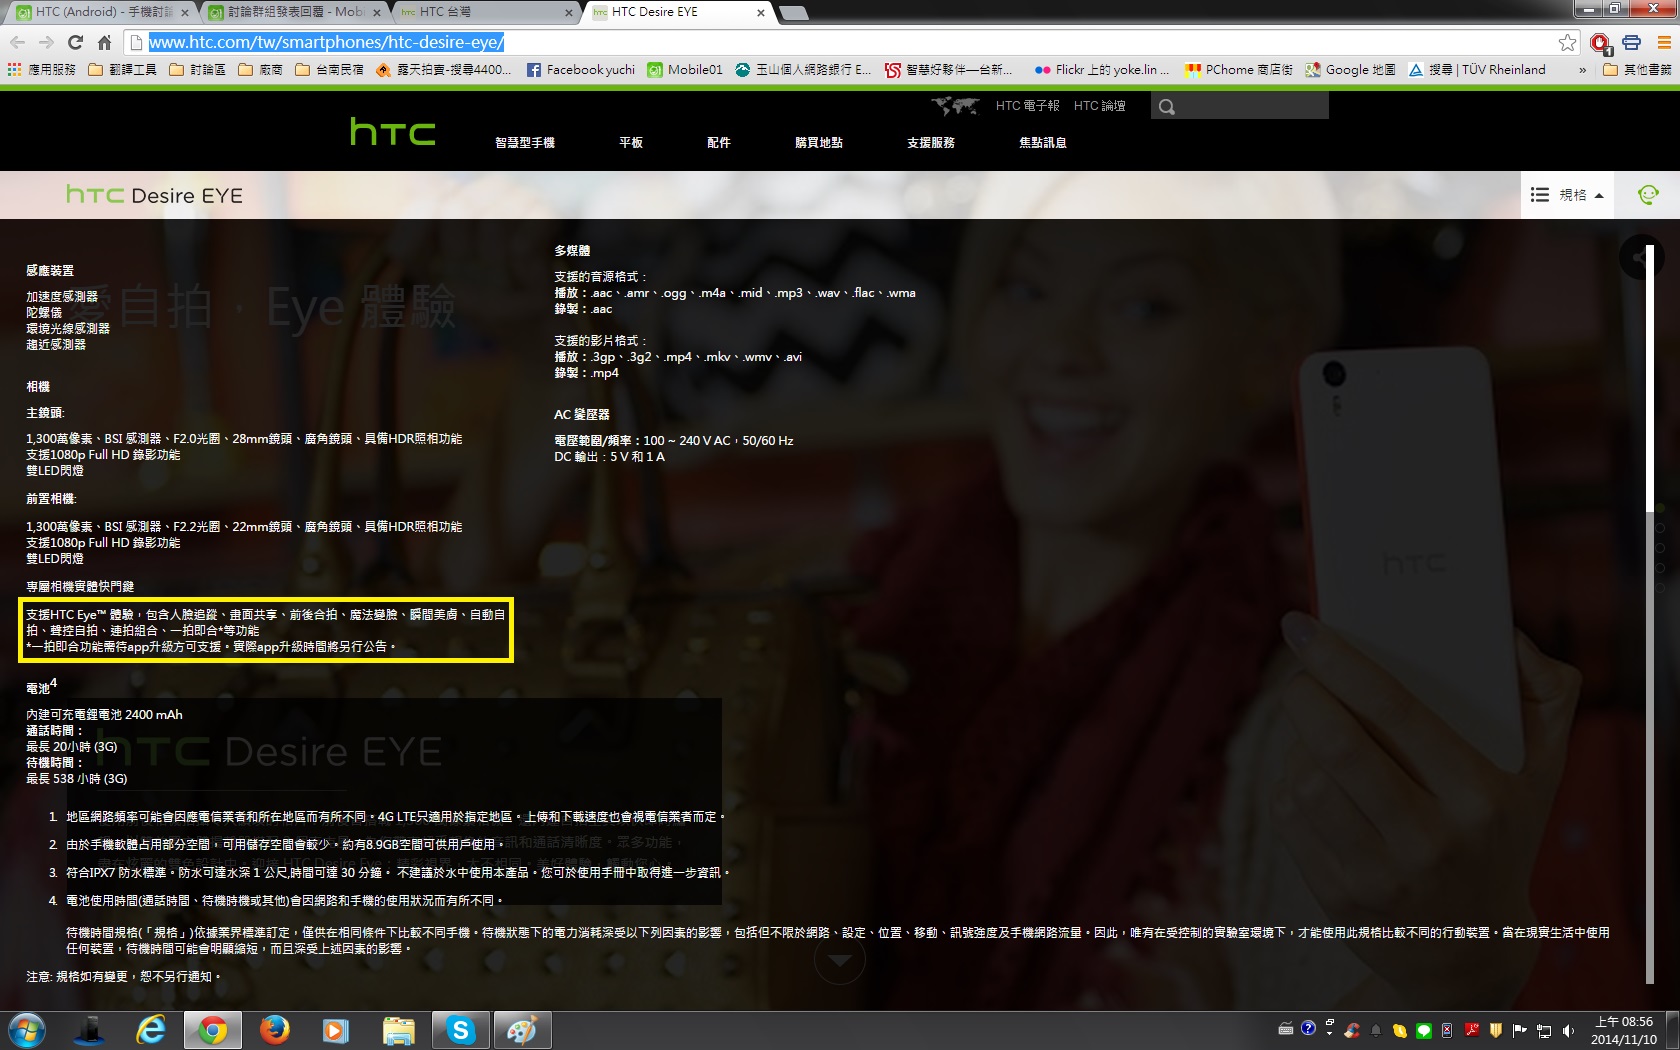The width and height of the screenshot is (1680, 1050).
Task: Open the 搜尋 | TÜV Rheinland bookmark
Action: pyautogui.click(x=1477, y=70)
